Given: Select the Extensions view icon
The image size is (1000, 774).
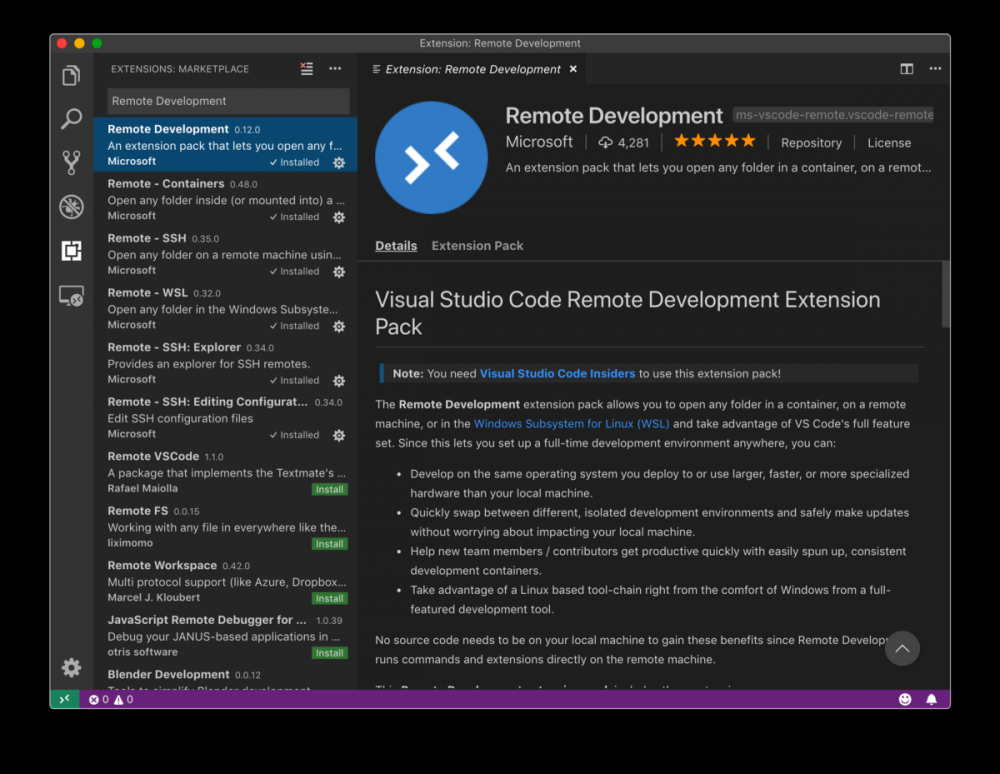Looking at the screenshot, I should click(x=71, y=251).
